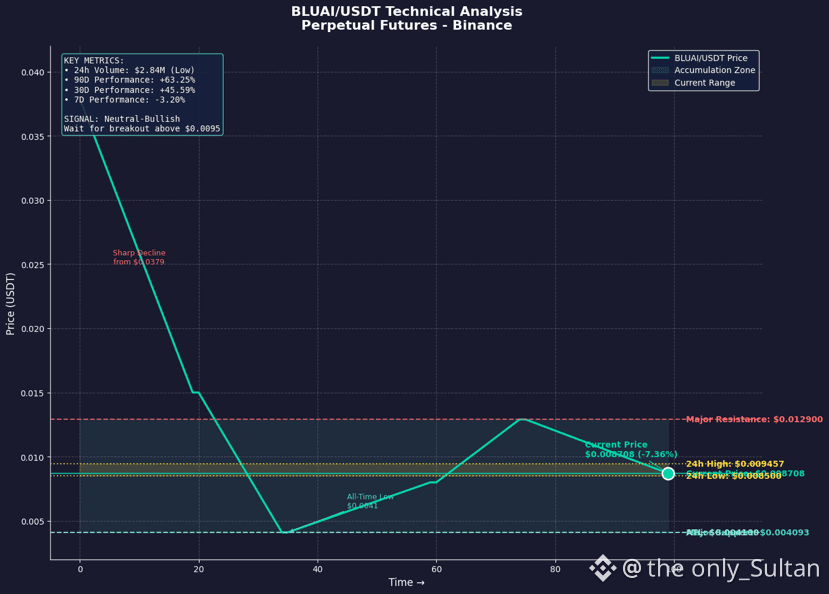Screen dimensions: 829x594
Task: Click "Wait for breakout above $0.0095" text
Action: pos(142,128)
